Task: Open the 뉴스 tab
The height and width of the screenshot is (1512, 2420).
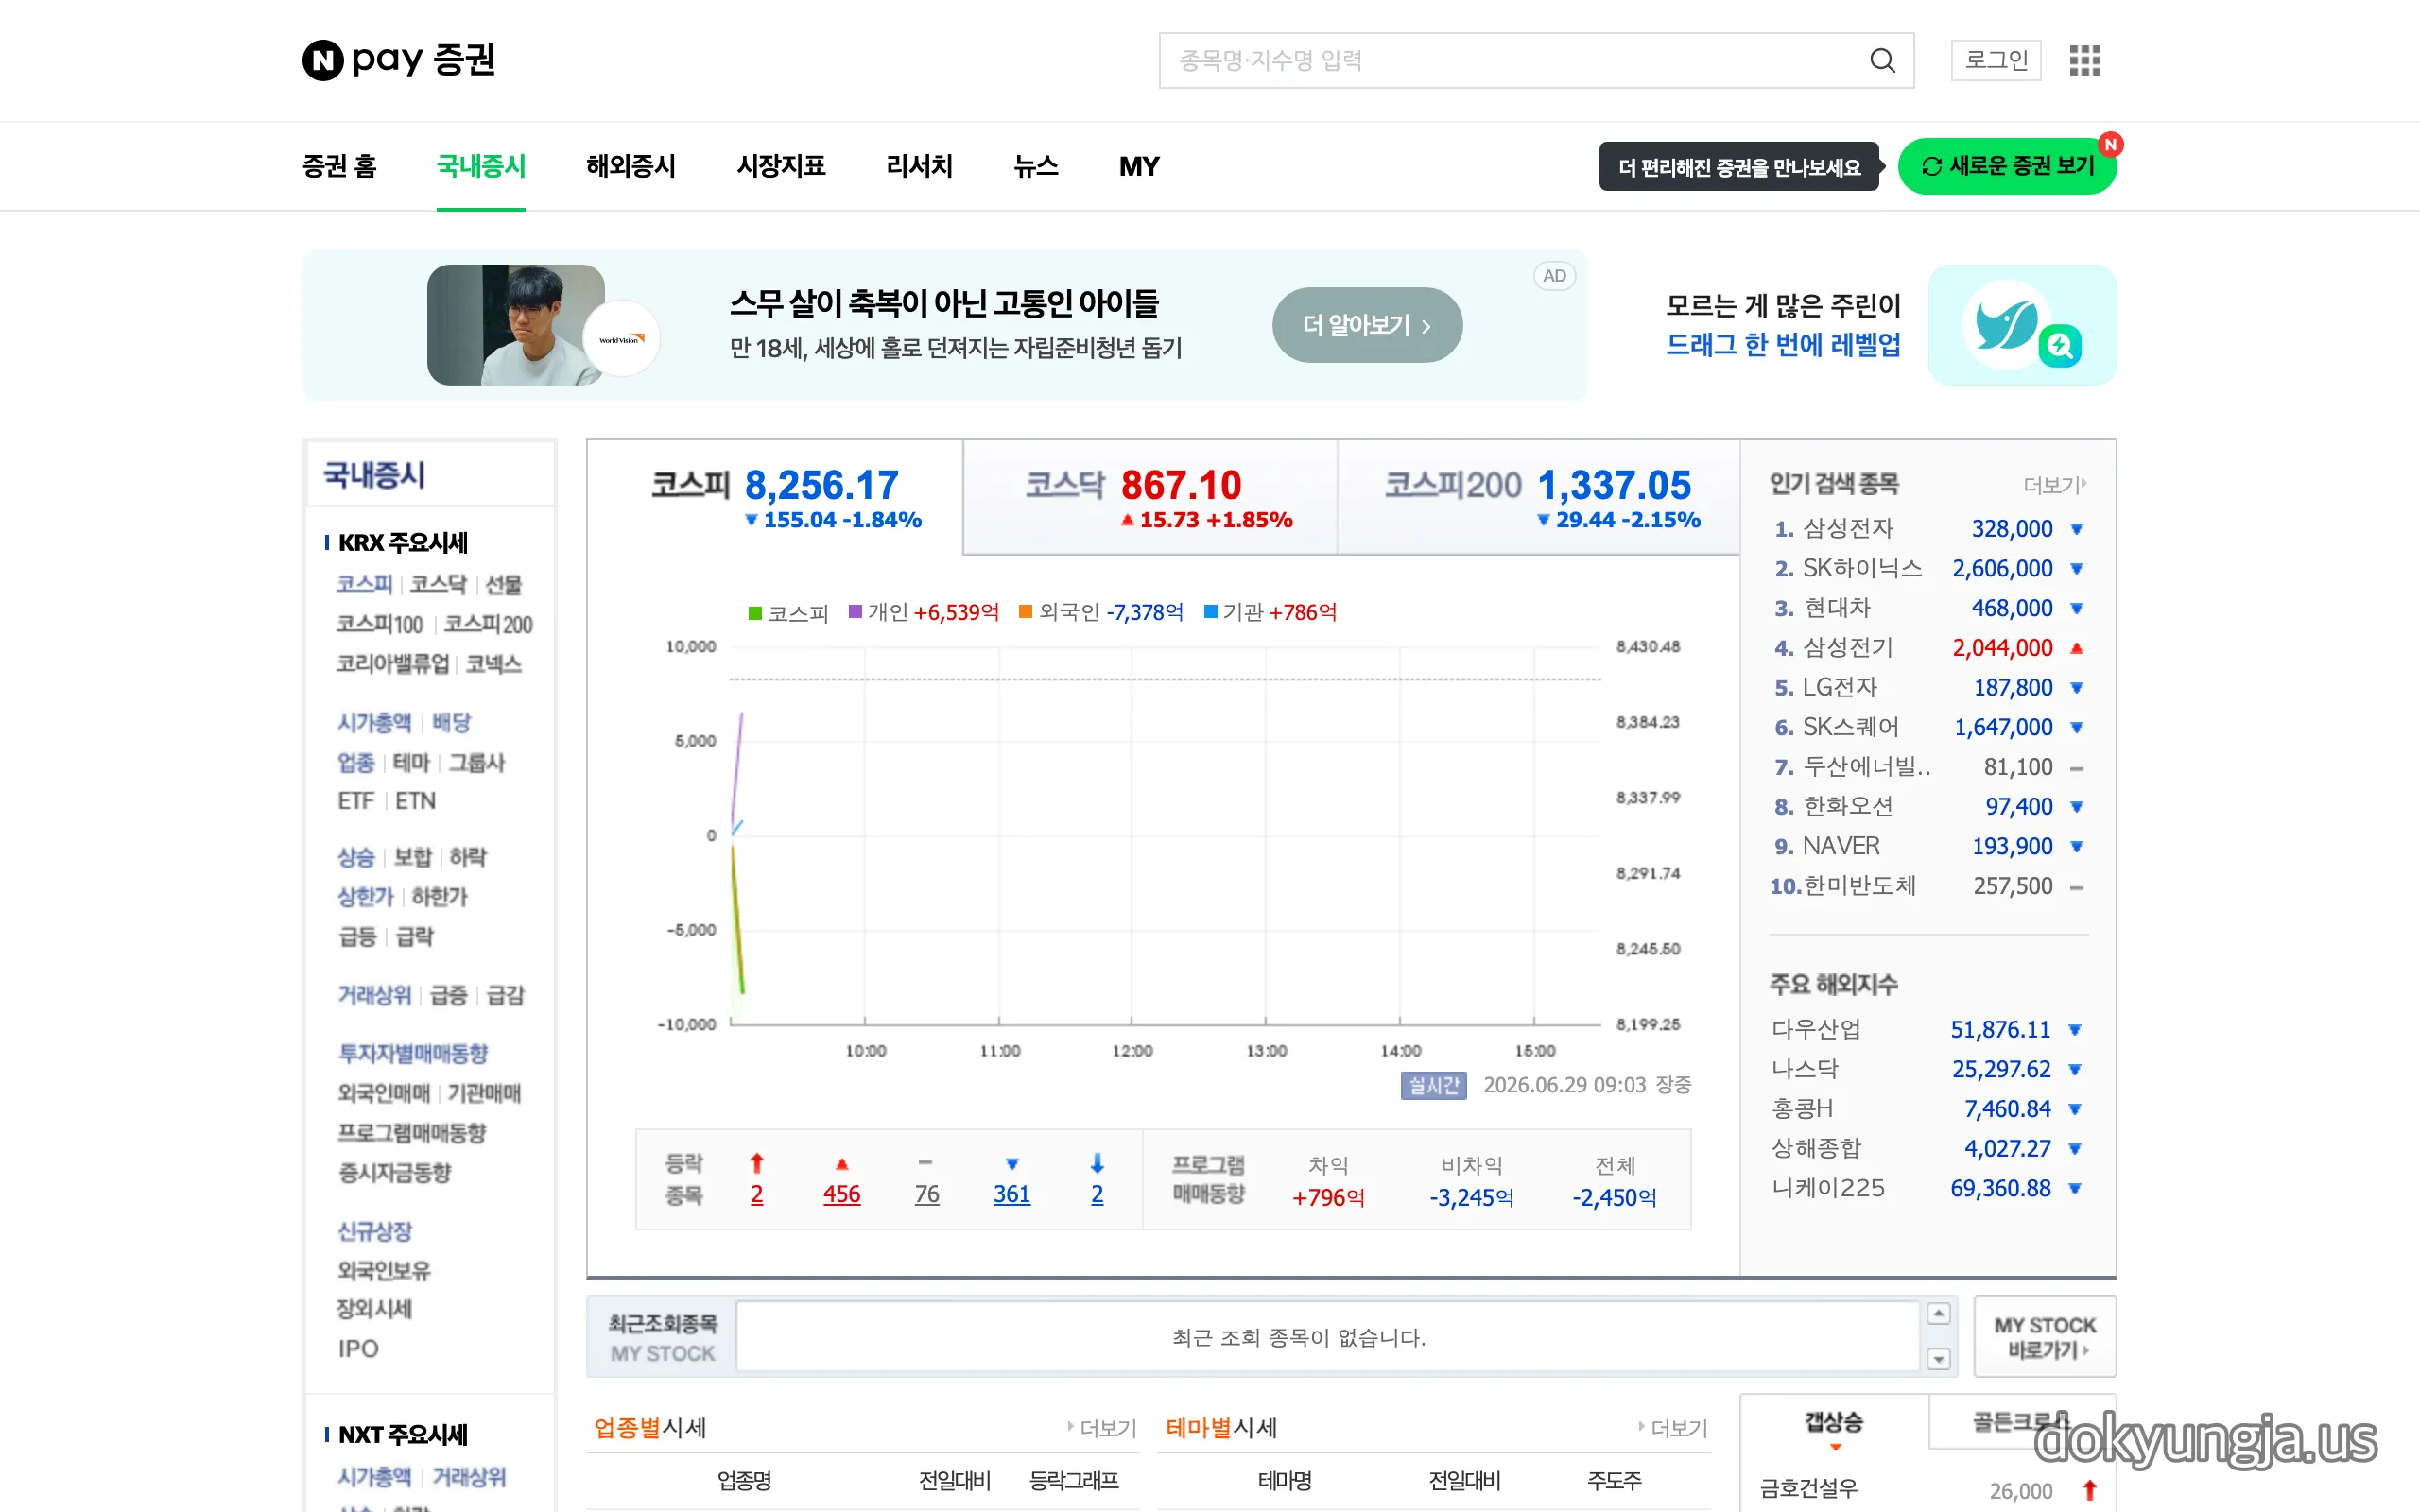Action: click(x=1036, y=166)
